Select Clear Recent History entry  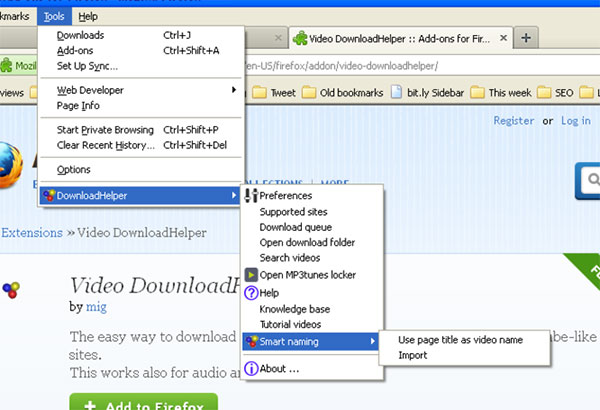tap(141, 145)
